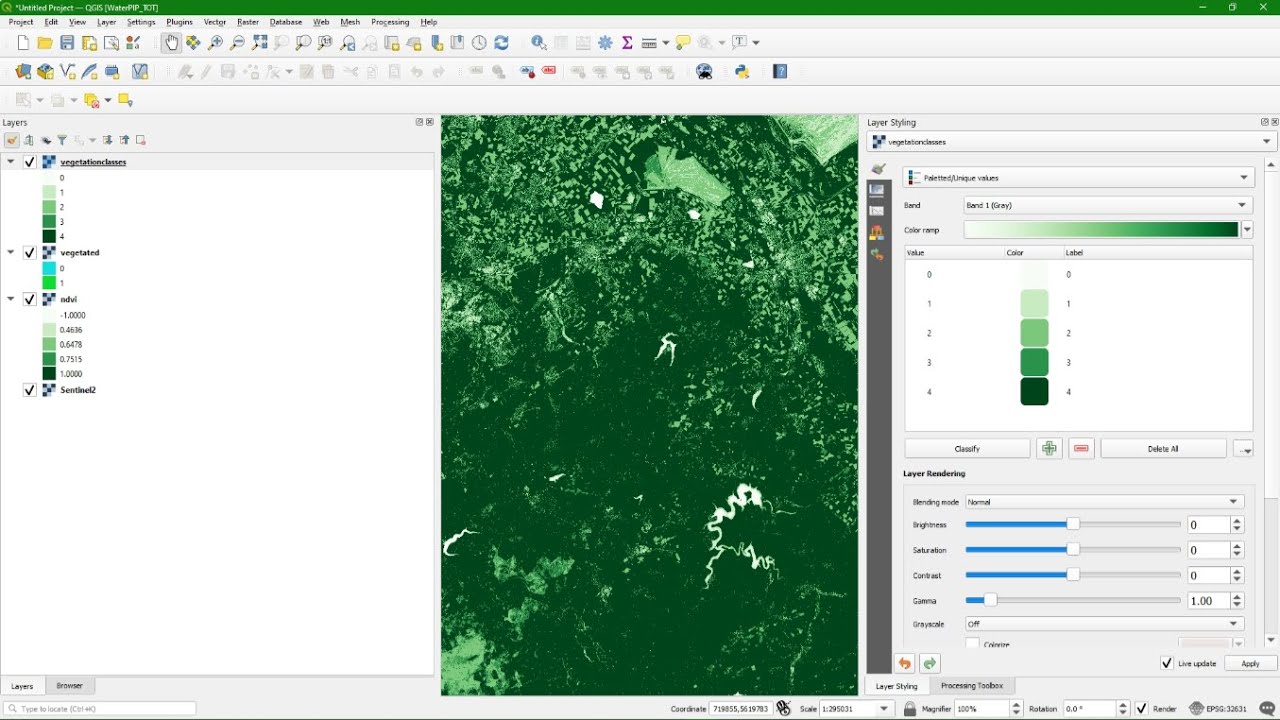Image resolution: width=1280 pixels, height=720 pixels.
Task: Click the Apply button
Action: (1250, 663)
